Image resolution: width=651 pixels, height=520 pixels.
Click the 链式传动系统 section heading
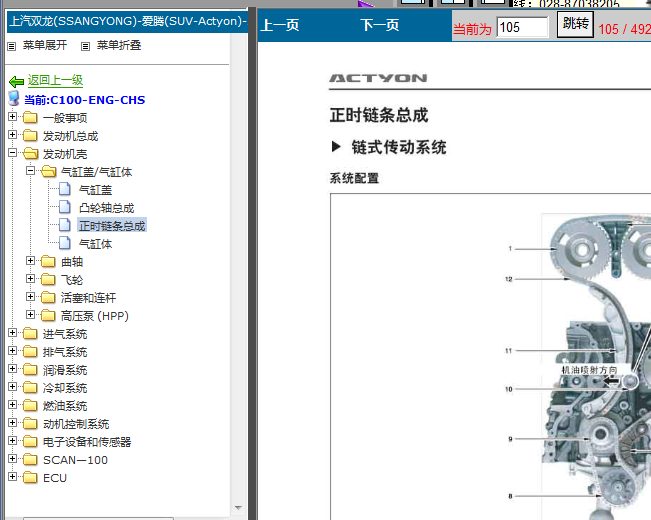pos(399,147)
